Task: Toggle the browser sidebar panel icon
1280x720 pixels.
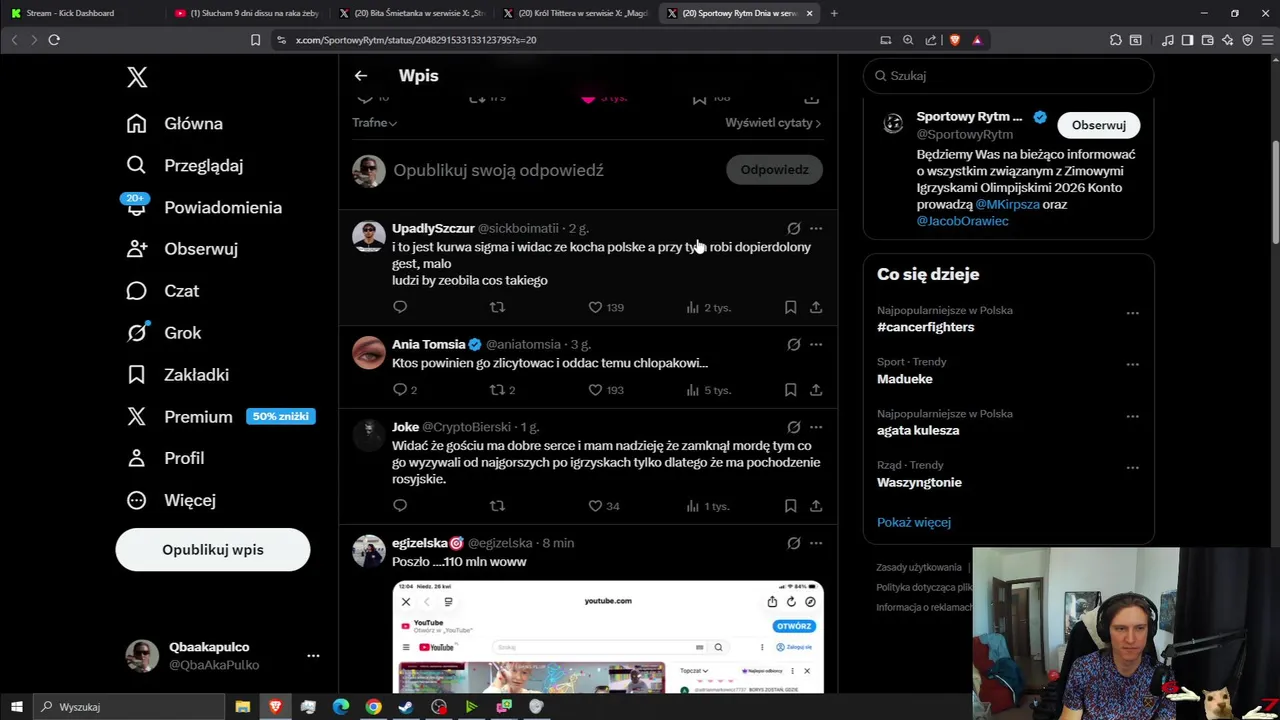Action: pyautogui.click(x=1187, y=40)
